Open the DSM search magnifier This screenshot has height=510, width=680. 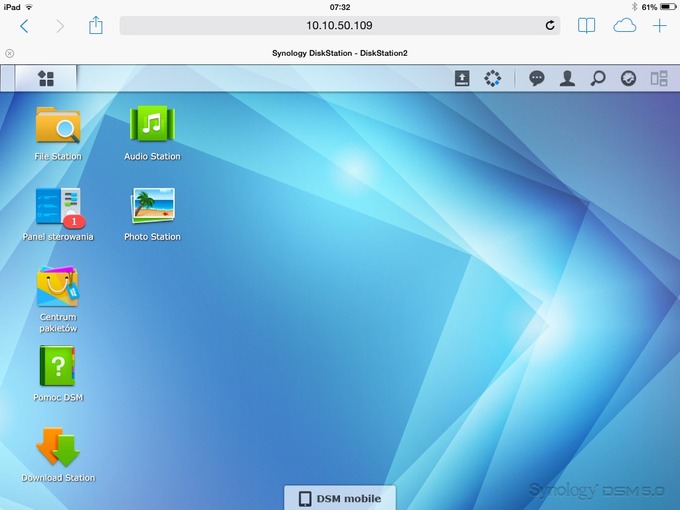coord(598,78)
